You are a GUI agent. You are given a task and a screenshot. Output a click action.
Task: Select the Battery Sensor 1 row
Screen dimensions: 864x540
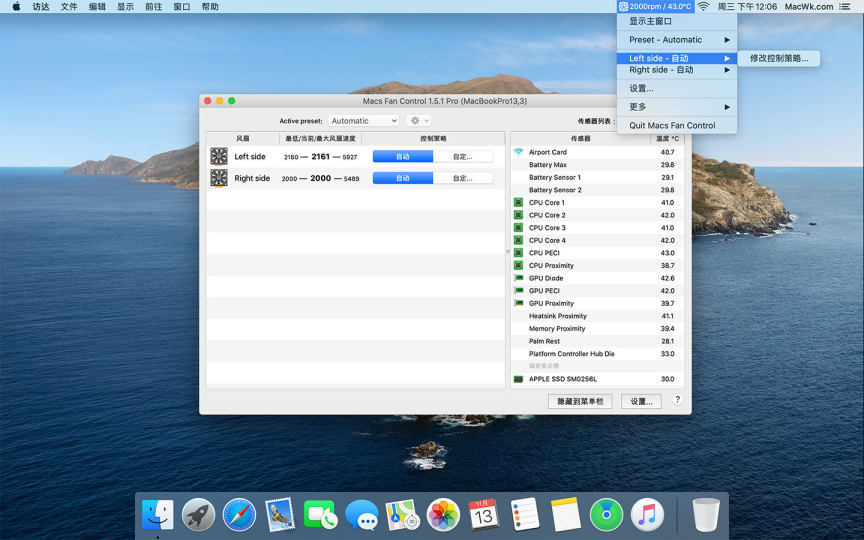point(597,177)
